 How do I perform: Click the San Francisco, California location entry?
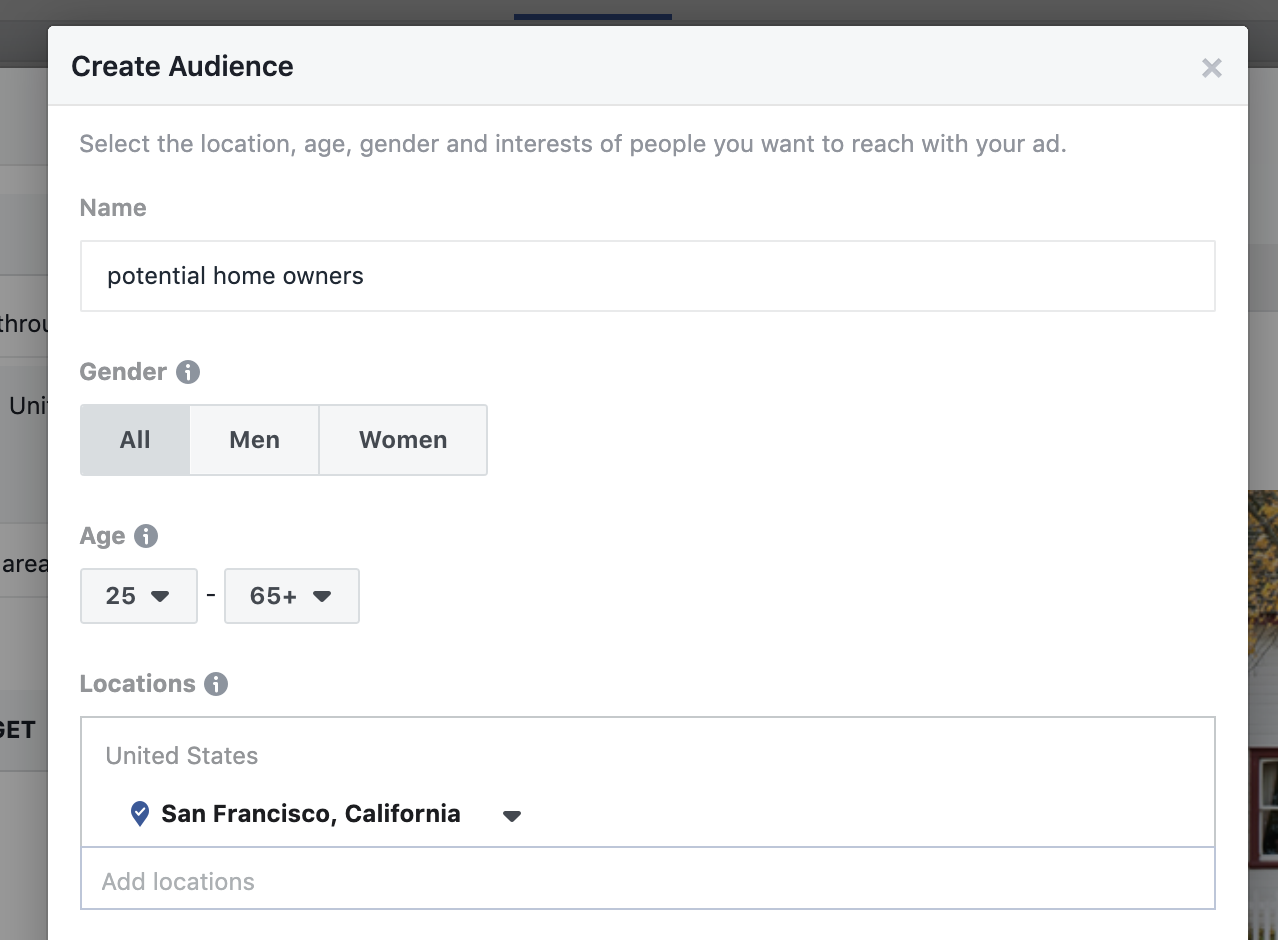click(311, 814)
